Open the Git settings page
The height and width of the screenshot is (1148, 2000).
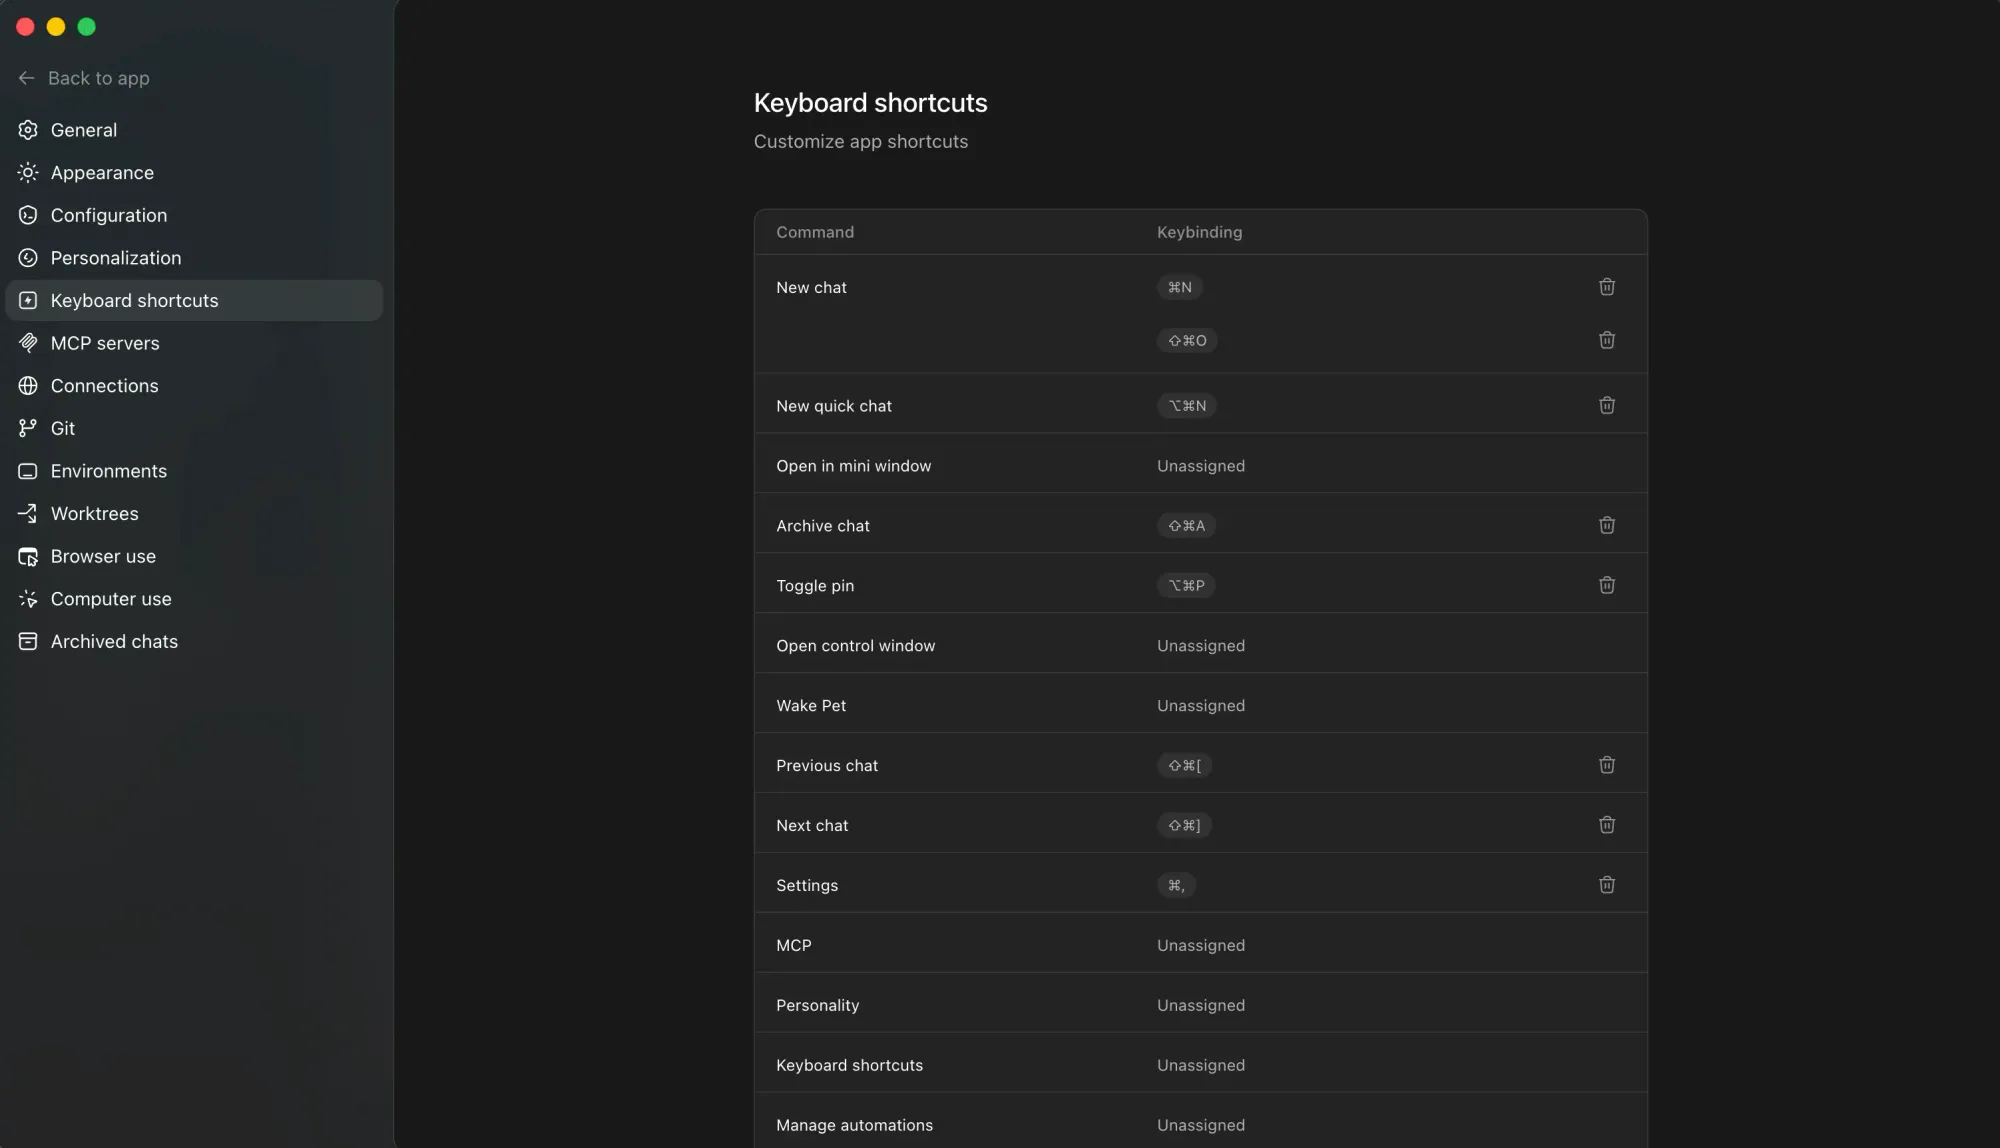tap(194, 428)
